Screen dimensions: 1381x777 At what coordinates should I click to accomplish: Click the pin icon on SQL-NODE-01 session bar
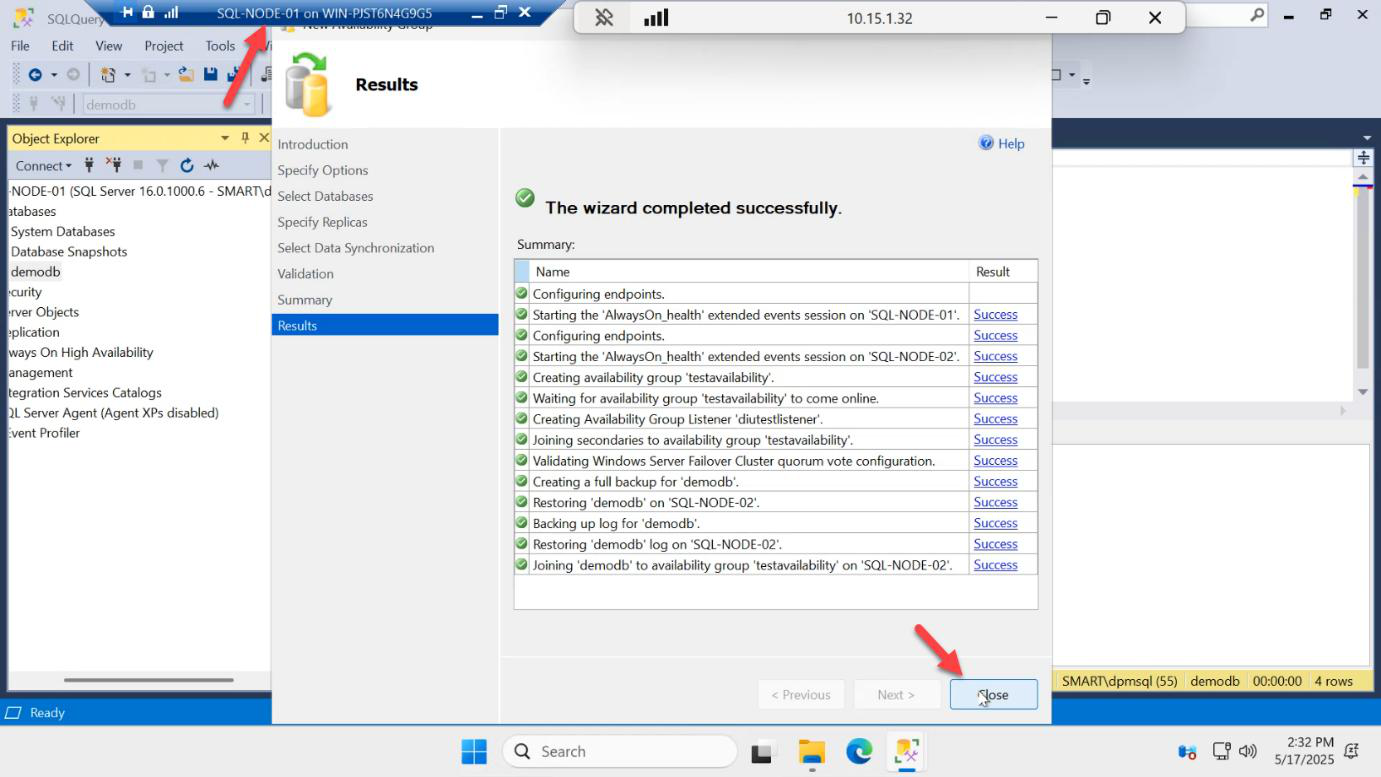[127, 13]
